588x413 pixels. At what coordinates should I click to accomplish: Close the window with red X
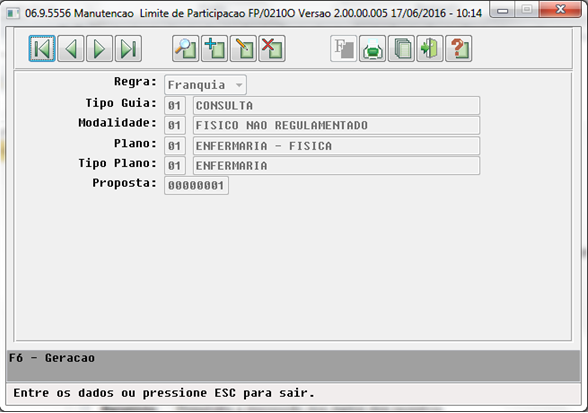[x=561, y=9]
